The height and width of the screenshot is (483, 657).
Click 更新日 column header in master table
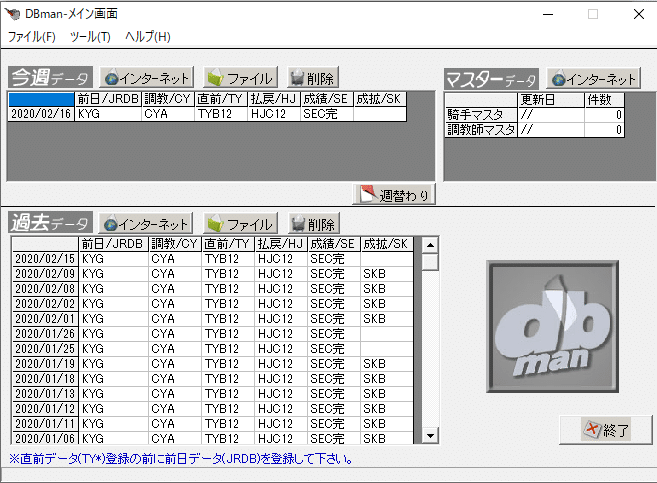point(551,100)
